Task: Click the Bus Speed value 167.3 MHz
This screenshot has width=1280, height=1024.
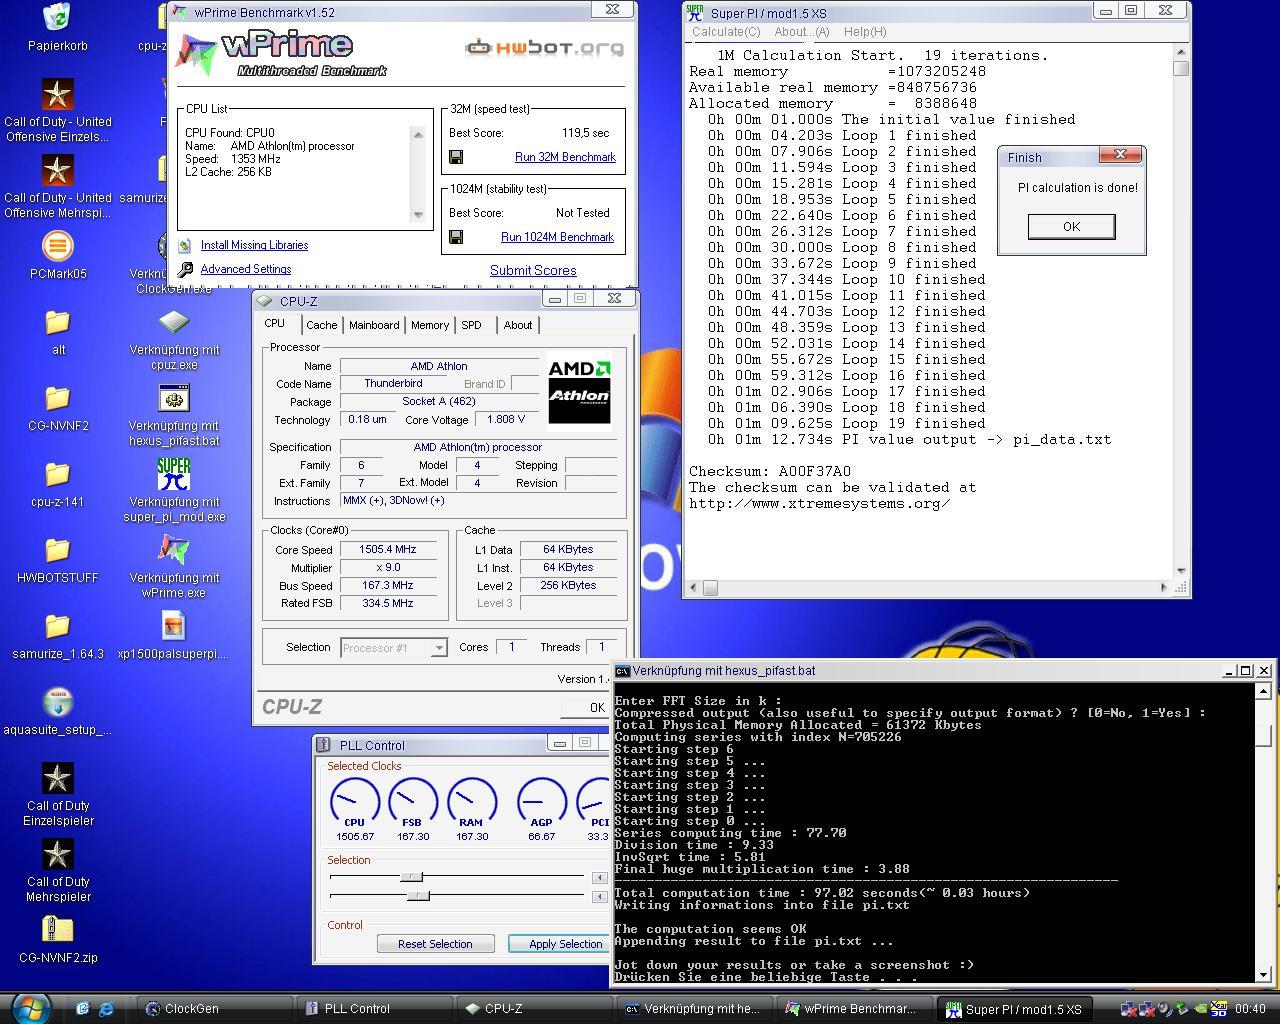Action: click(x=390, y=585)
